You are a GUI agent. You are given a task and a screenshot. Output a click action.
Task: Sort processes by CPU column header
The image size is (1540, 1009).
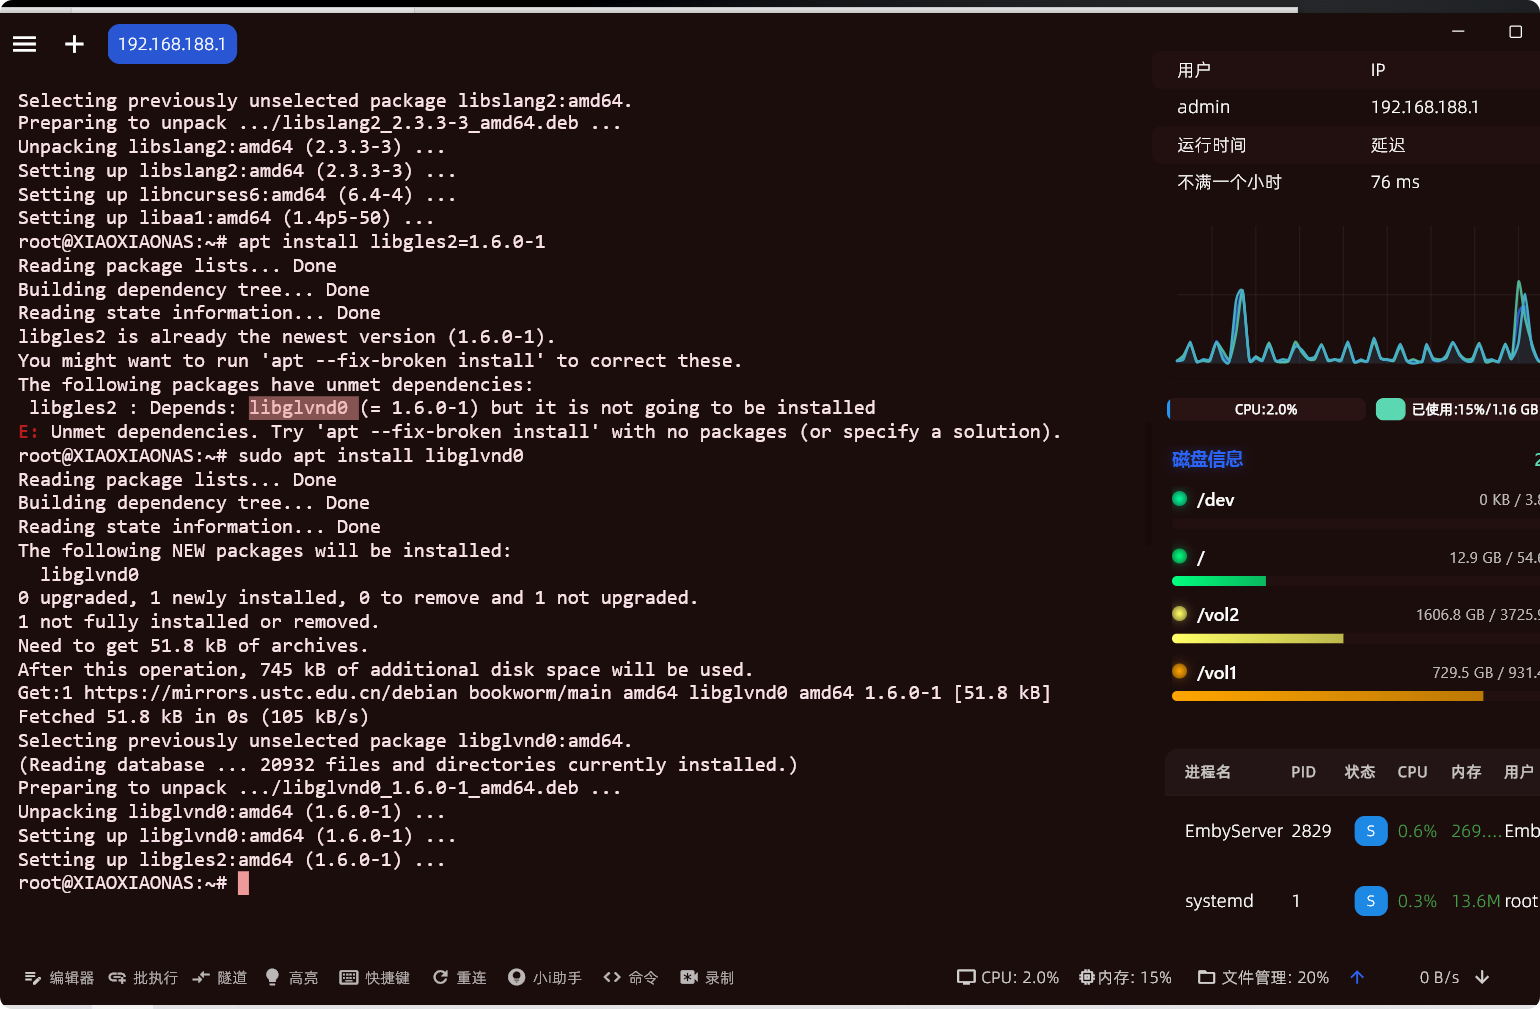click(1412, 772)
